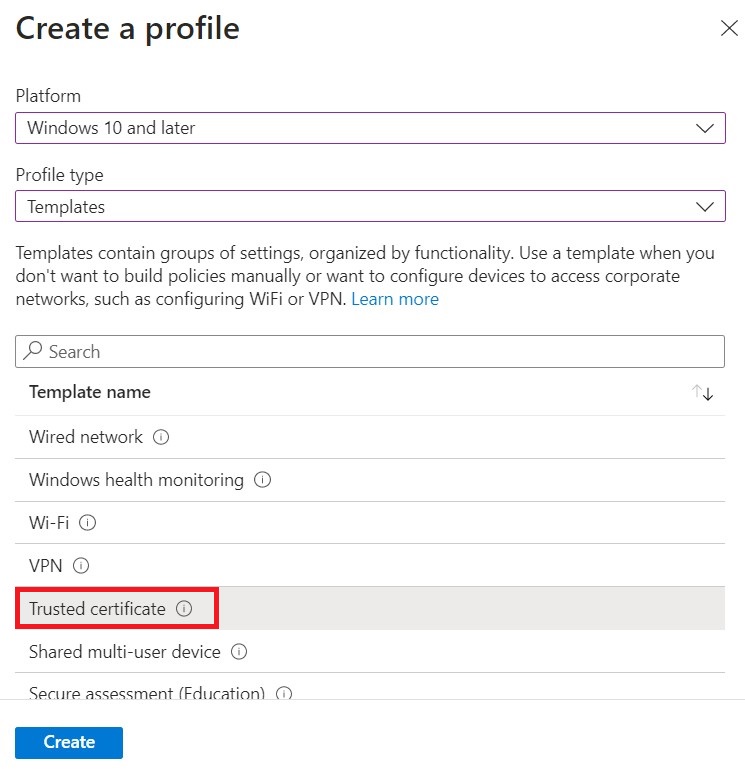Open the Platform dropdown

(370, 128)
